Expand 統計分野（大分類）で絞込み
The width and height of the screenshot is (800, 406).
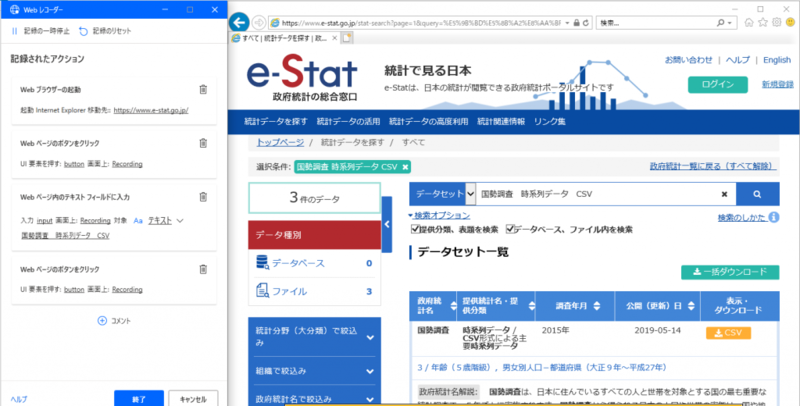314,337
